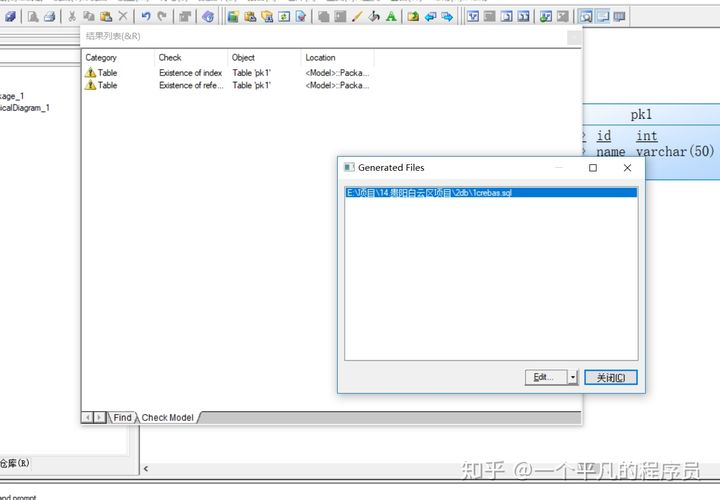
Task: Click the green refresh window icon
Action: (x=284, y=17)
